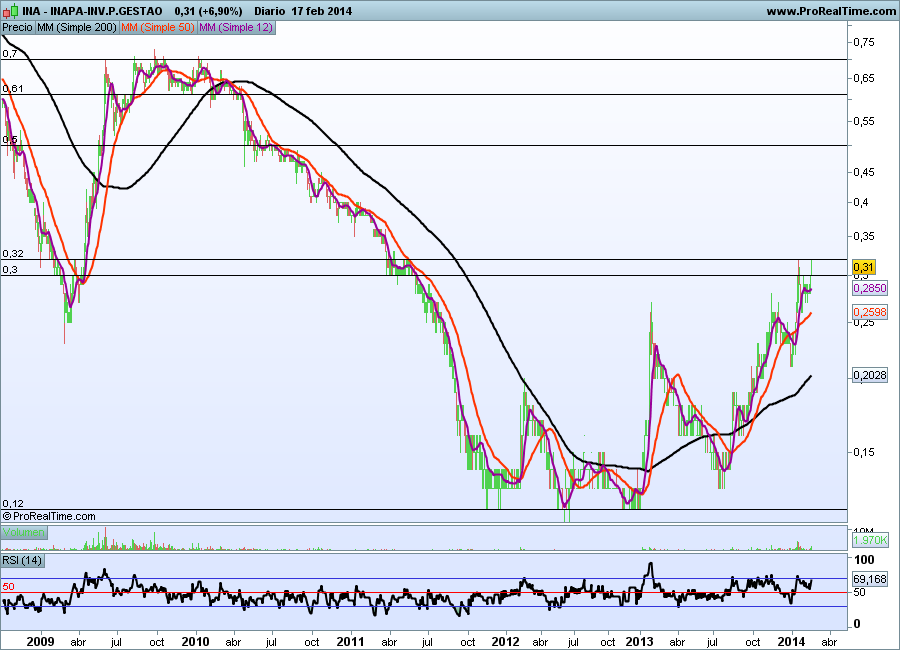Image resolution: width=900 pixels, height=650 pixels.
Task: Click the 2009 year label on time axis
Action: point(40,642)
